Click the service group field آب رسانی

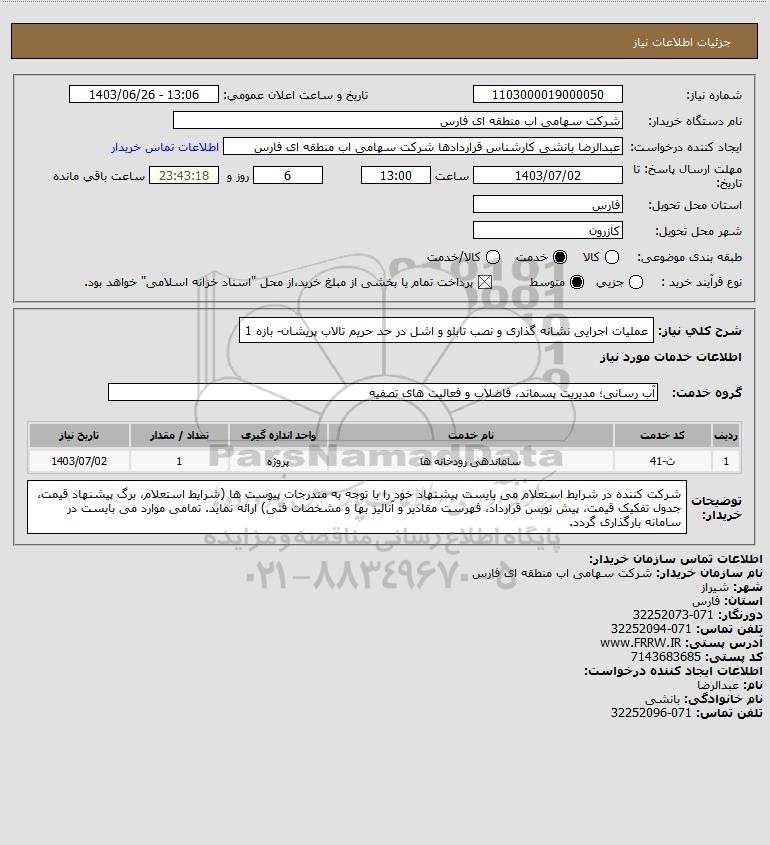(x=383, y=393)
